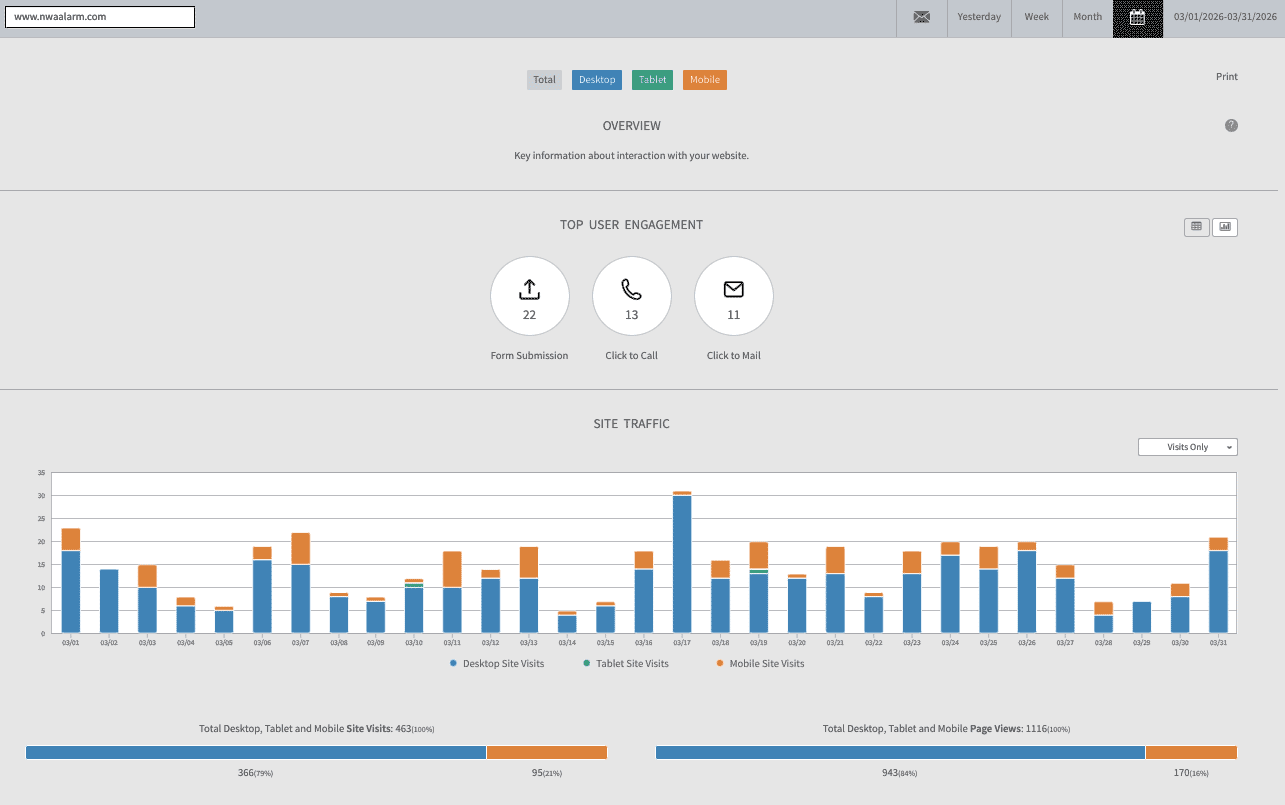The height and width of the screenshot is (805, 1285).
Task: Switch to table view icon
Action: coord(1196,227)
